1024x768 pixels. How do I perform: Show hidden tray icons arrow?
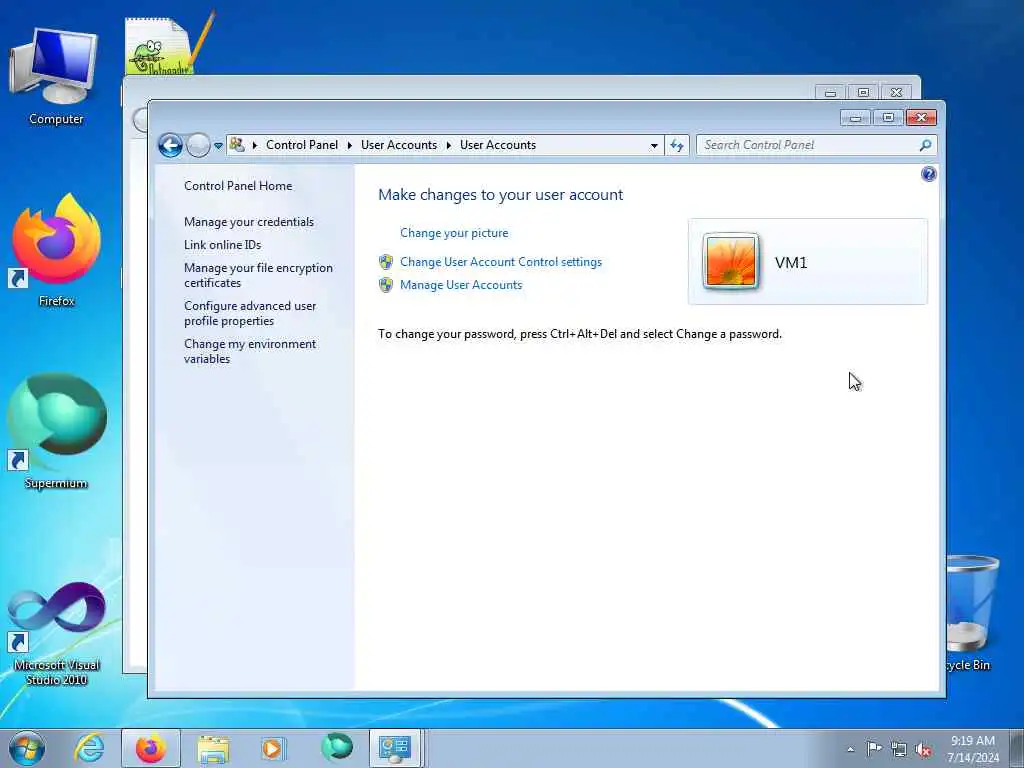tap(850, 749)
